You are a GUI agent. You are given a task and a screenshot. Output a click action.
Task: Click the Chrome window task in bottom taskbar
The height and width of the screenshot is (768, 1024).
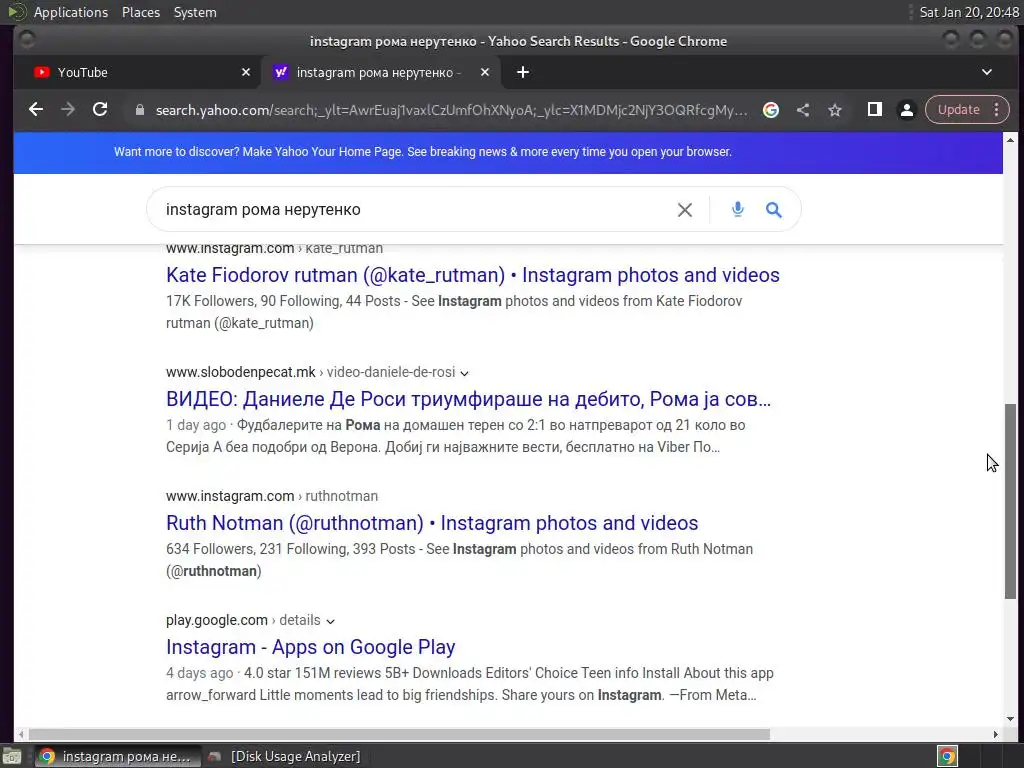[x=118, y=756]
